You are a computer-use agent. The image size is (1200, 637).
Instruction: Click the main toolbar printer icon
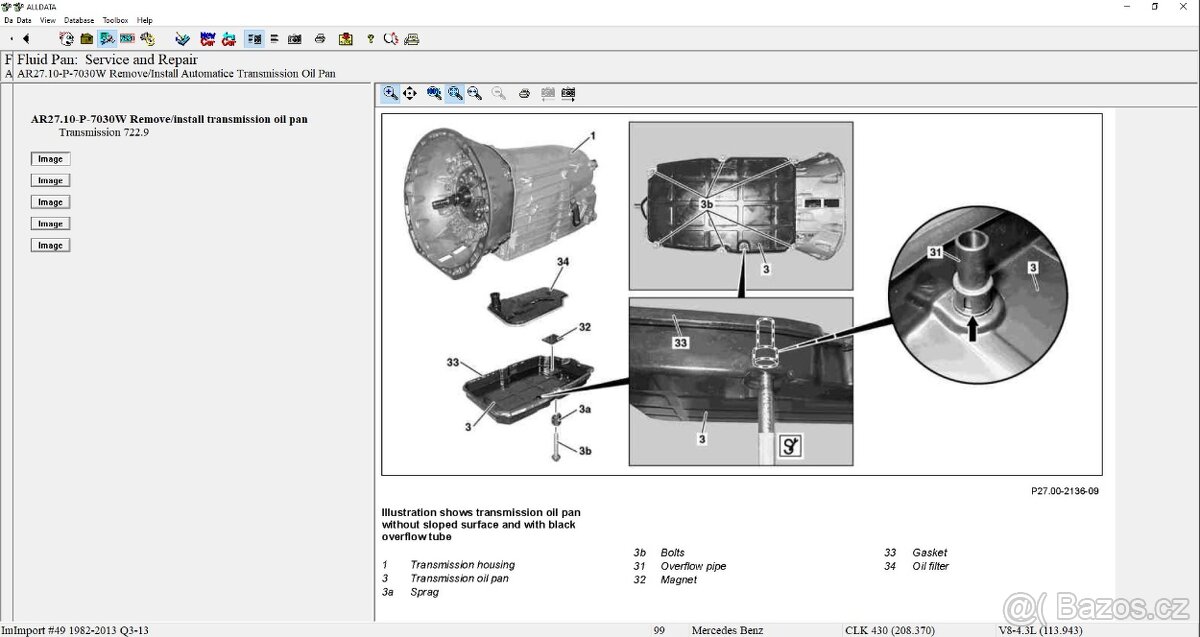click(320, 39)
